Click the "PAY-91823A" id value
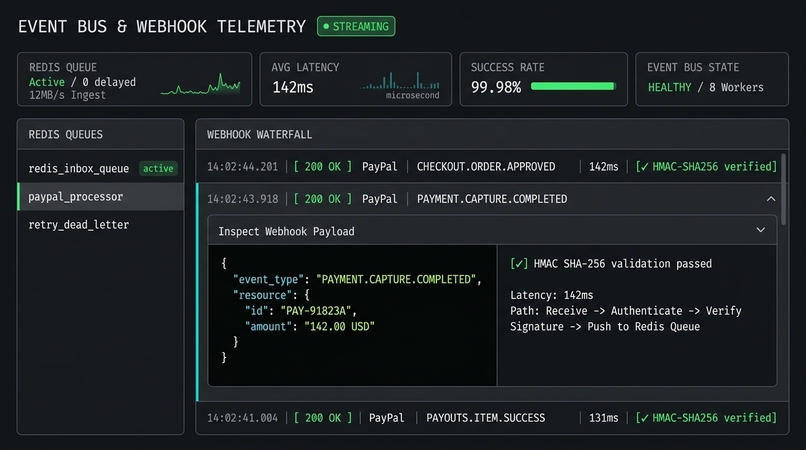Viewport: 806px width, 450px height. tap(316, 311)
